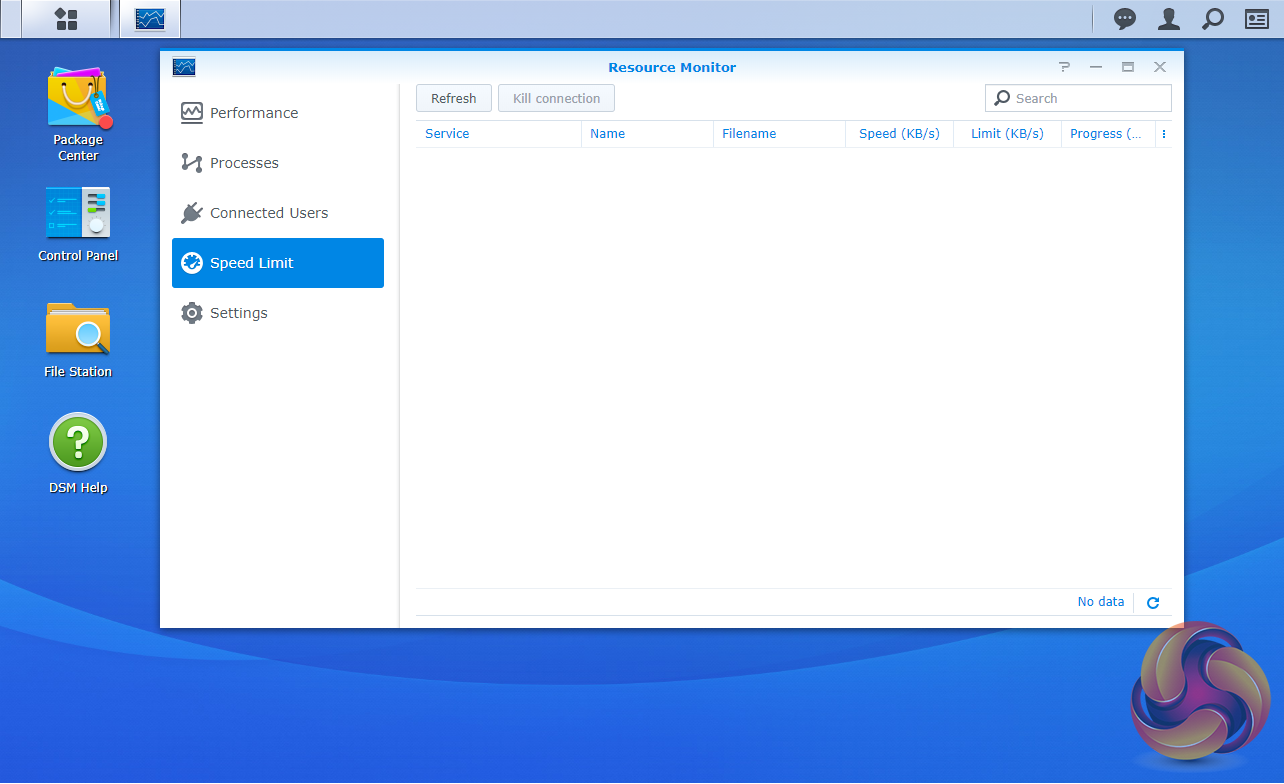This screenshot has width=1284, height=784.
Task: Switch to the Performance tab
Action: (254, 113)
